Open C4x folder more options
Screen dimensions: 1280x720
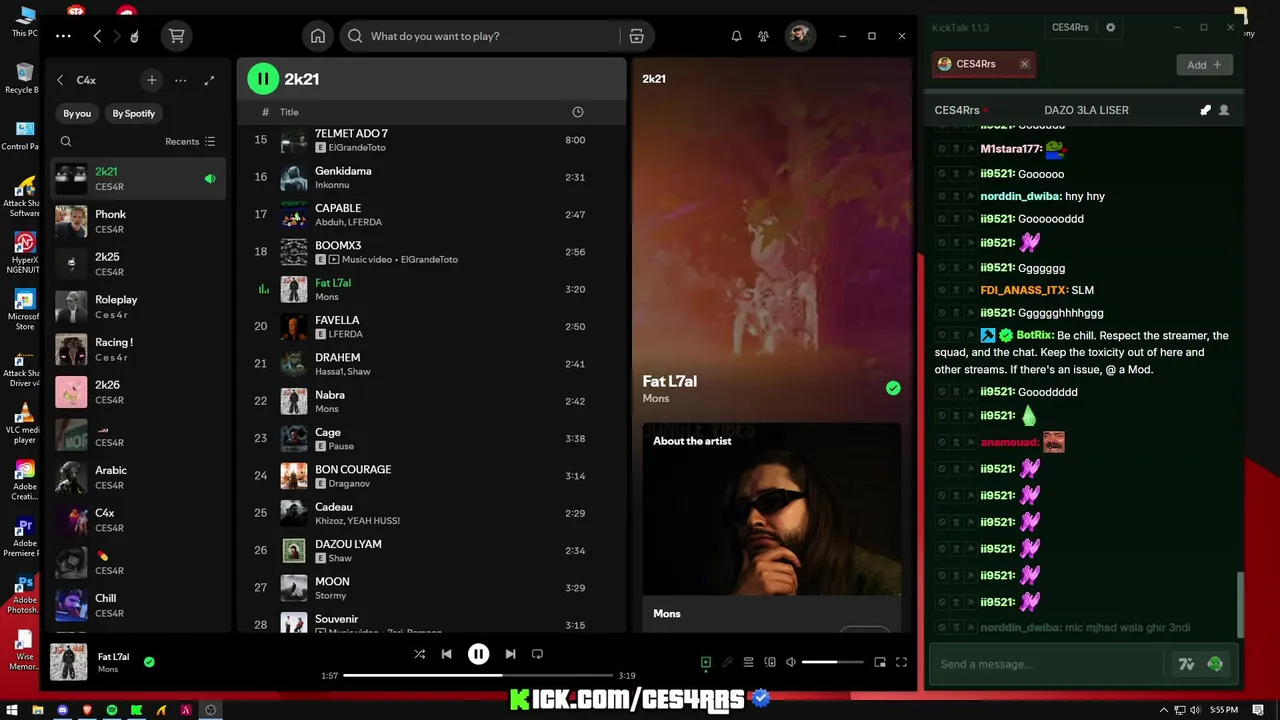180,80
